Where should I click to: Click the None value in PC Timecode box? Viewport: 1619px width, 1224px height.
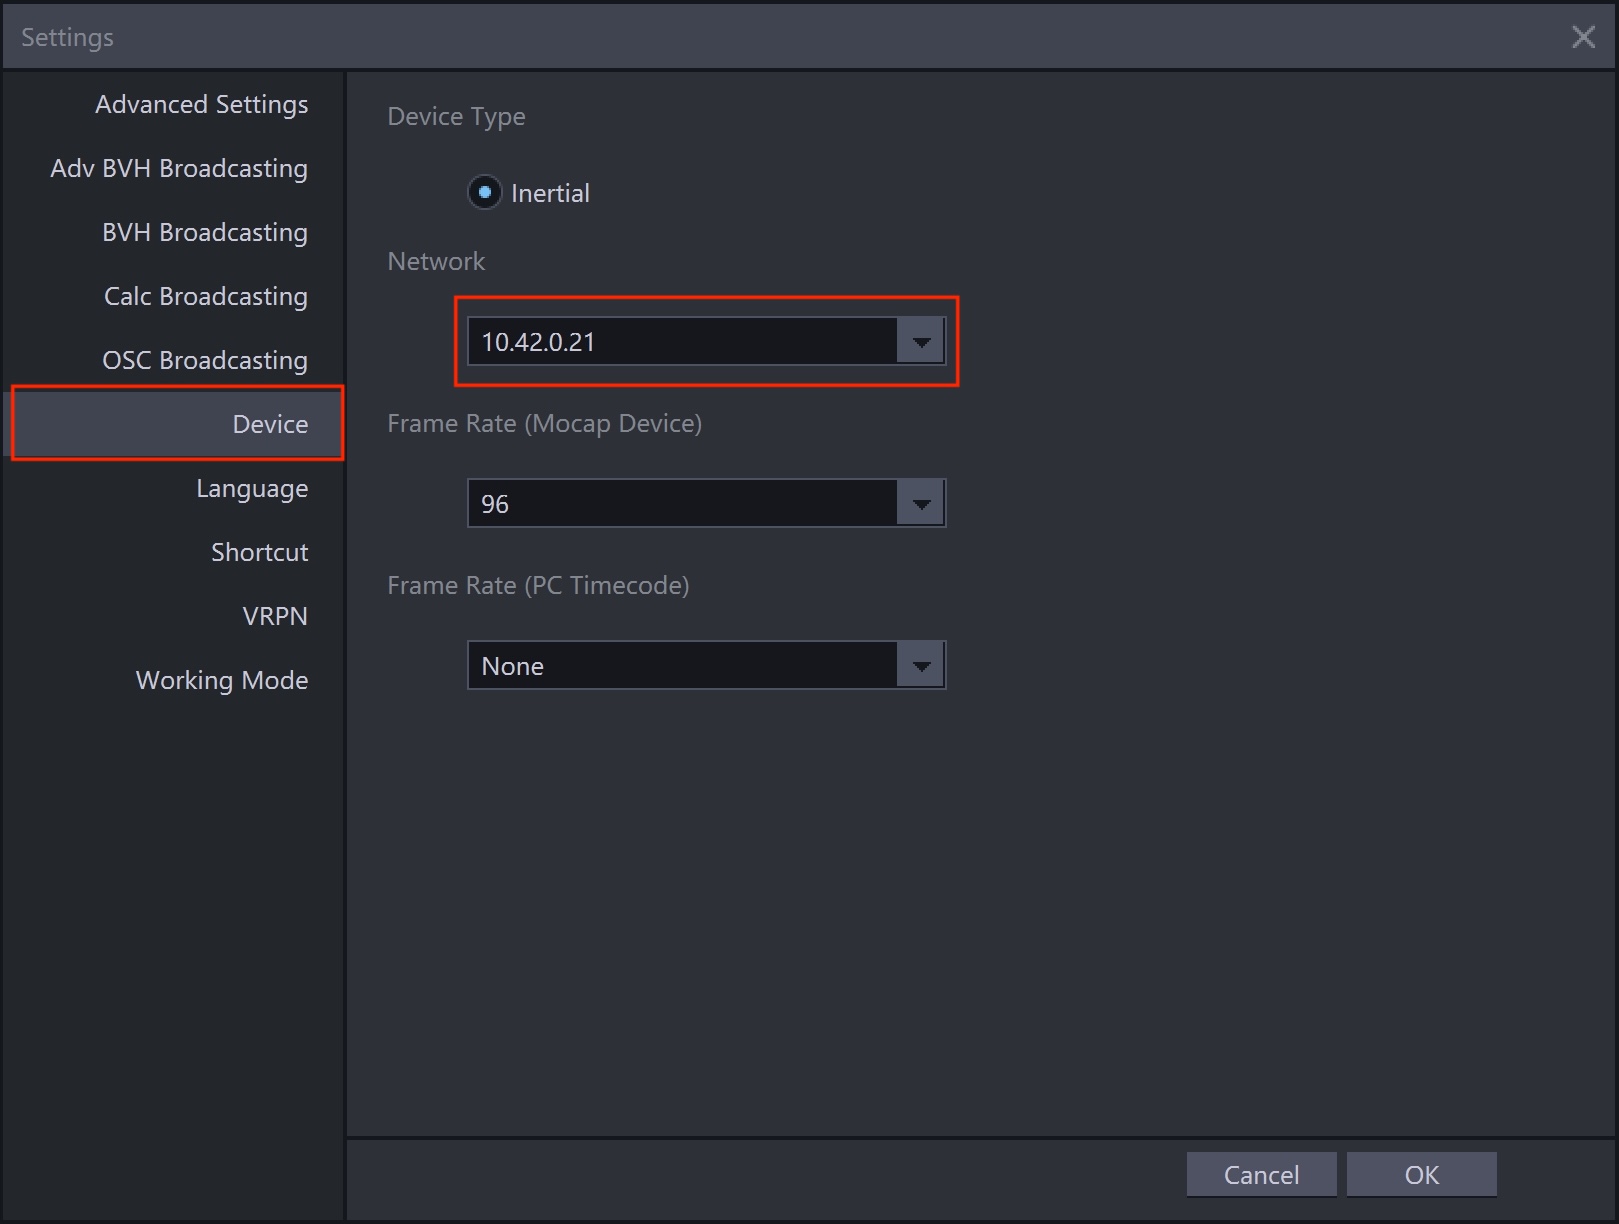point(682,666)
